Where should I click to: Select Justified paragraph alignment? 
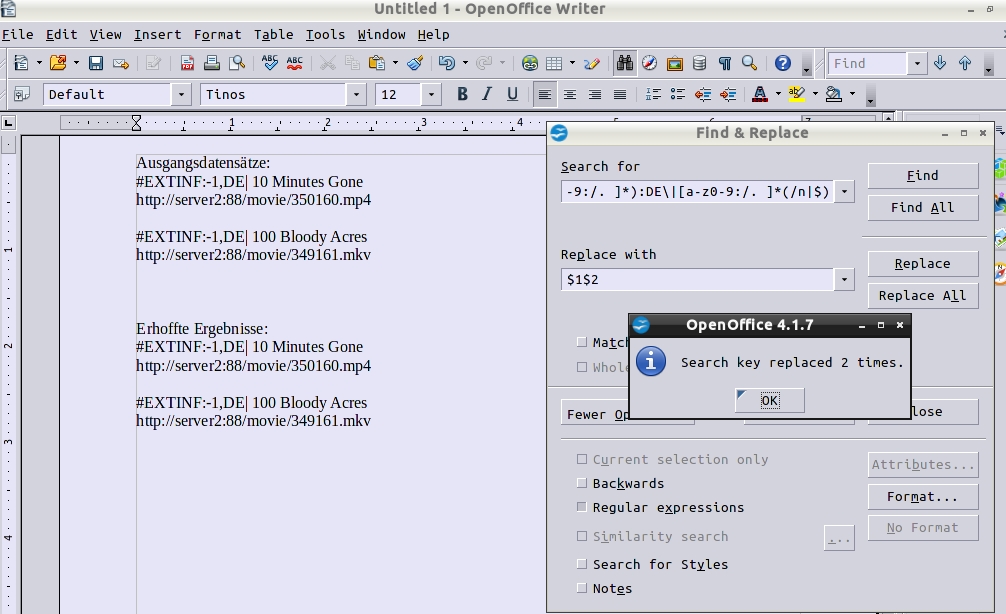[x=619, y=94]
